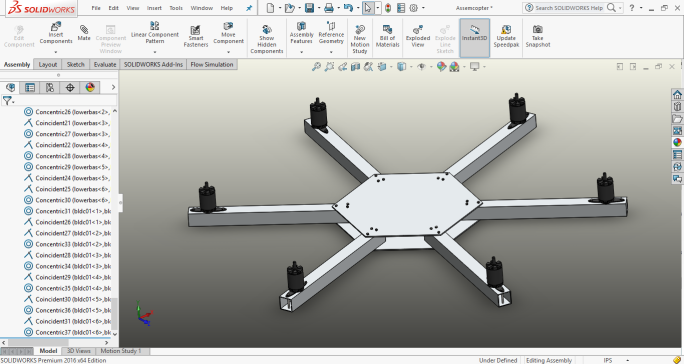Expand the feature tree panel chevron
Image resolution: width=684 pixels, height=364 pixels.
(113, 87)
